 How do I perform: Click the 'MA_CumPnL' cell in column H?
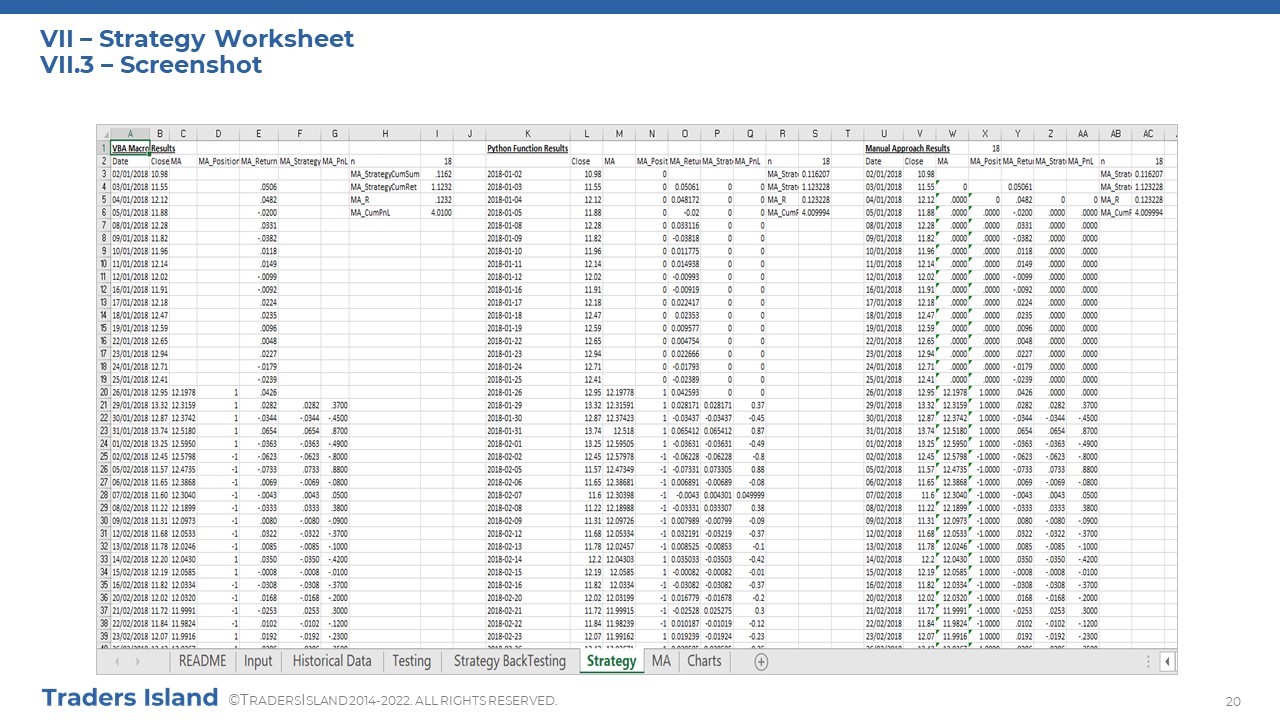385,212
